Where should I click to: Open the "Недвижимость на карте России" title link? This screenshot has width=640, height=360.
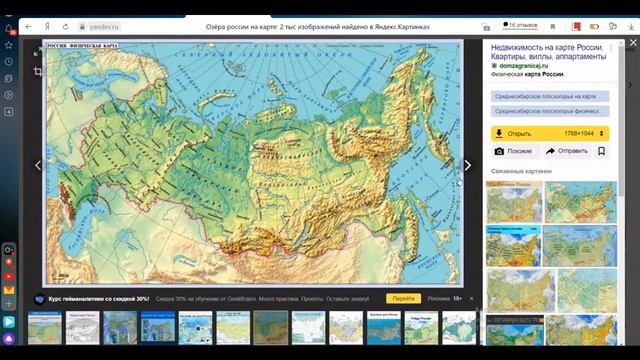548,52
